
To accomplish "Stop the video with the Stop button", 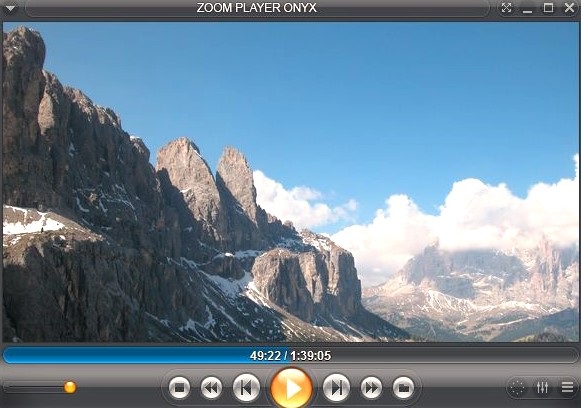I will coord(179,388).
